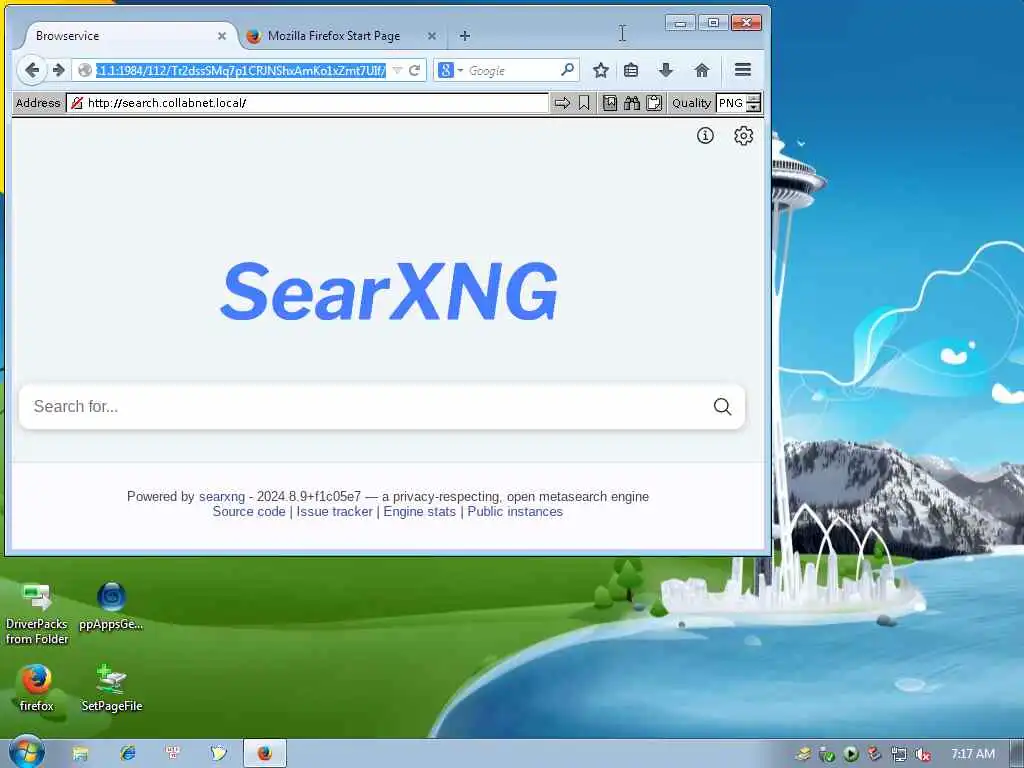Click SearXNG search magnifier button
This screenshot has width=1024, height=768.
pos(722,407)
